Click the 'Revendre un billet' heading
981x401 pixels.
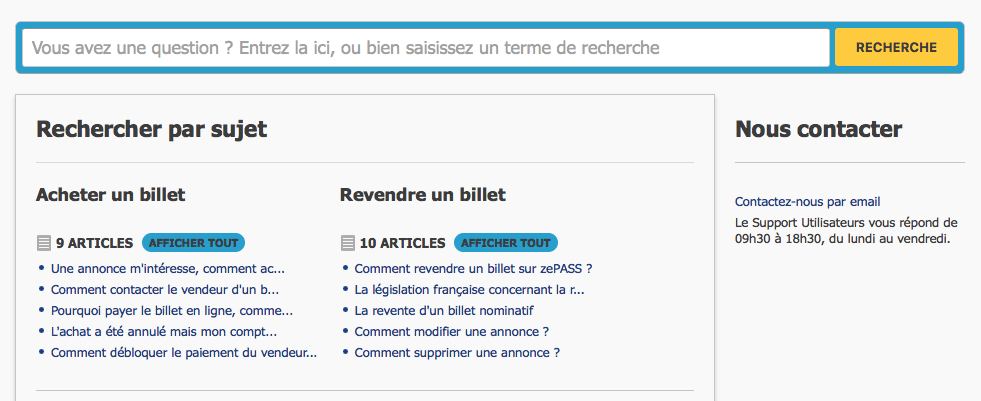tap(423, 195)
